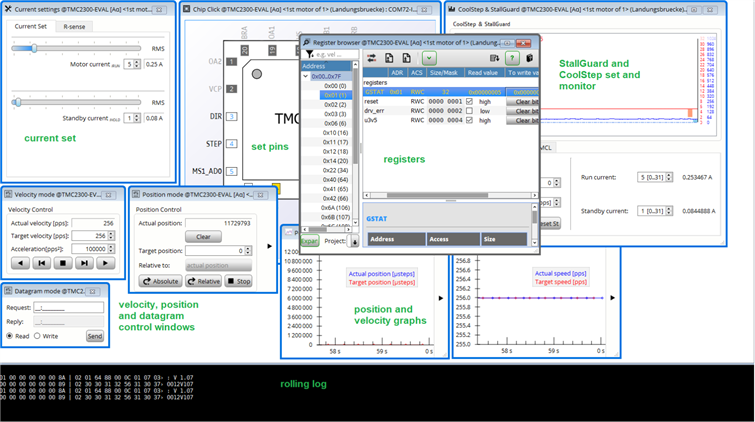Click the skip-to-start velocity button
Viewport: 755px width, 422px height.
41,263
